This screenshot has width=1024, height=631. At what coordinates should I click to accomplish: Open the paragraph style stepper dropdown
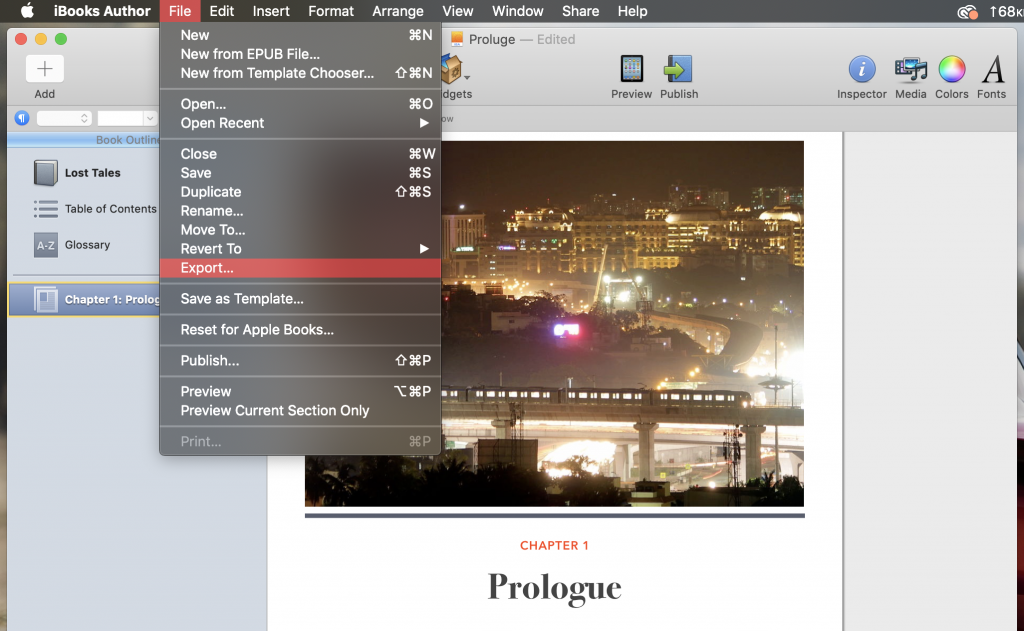tap(64, 118)
